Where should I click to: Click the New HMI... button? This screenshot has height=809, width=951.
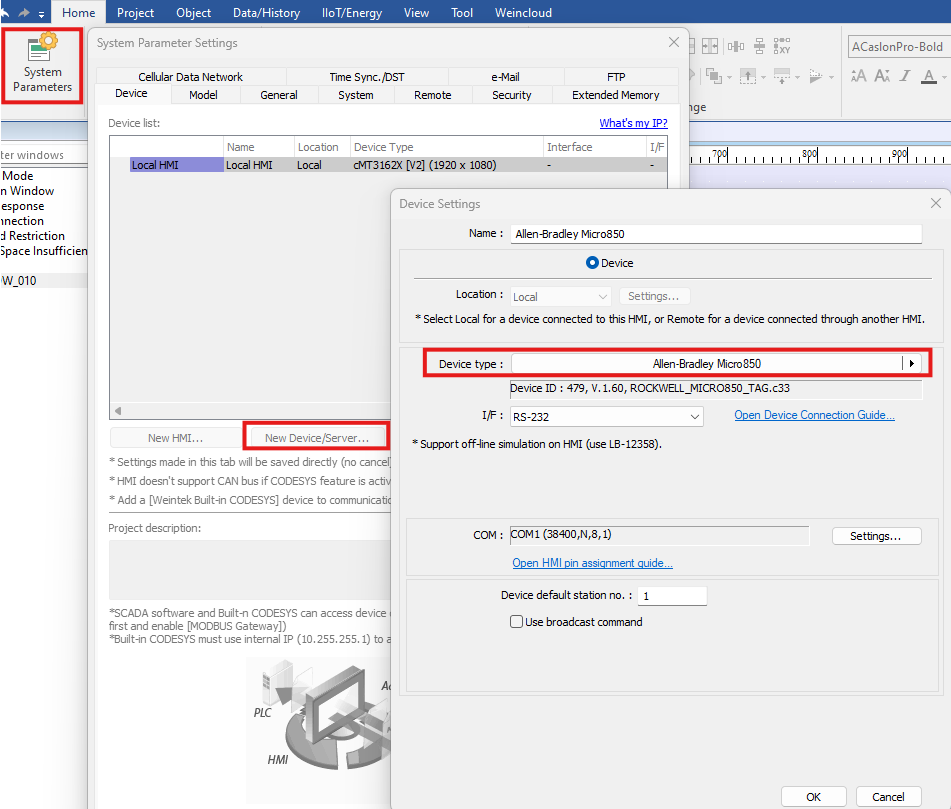point(175,437)
